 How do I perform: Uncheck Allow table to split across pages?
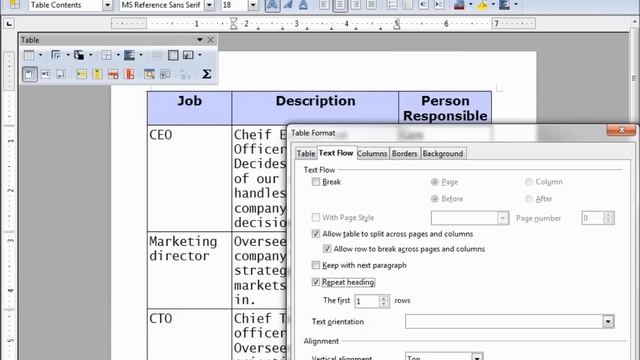[316, 233]
